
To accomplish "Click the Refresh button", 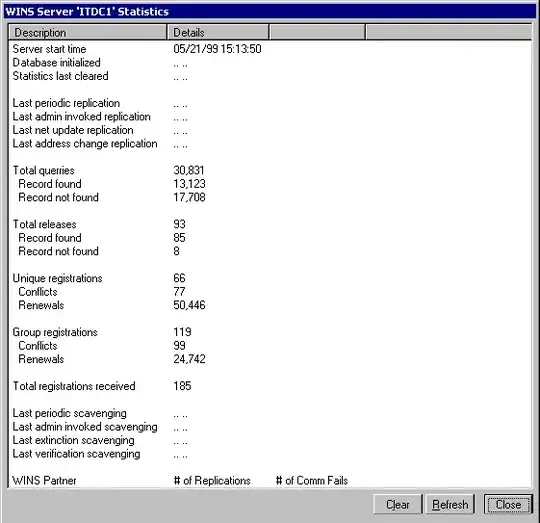I will click(x=450, y=504).
